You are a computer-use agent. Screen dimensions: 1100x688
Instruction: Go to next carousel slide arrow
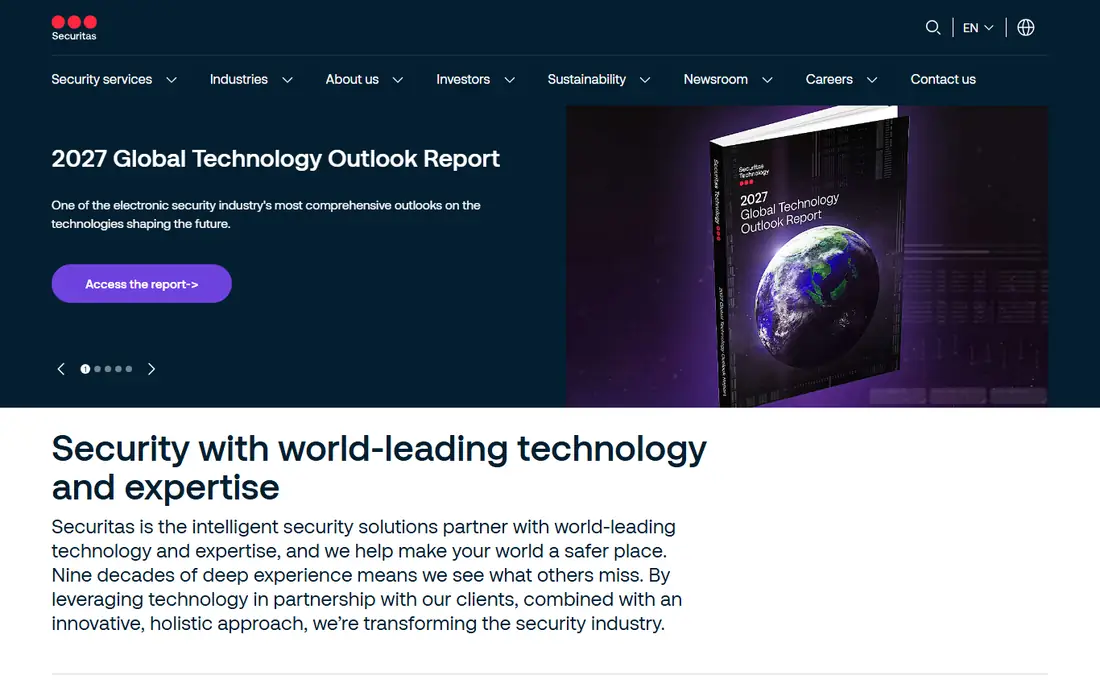click(151, 369)
